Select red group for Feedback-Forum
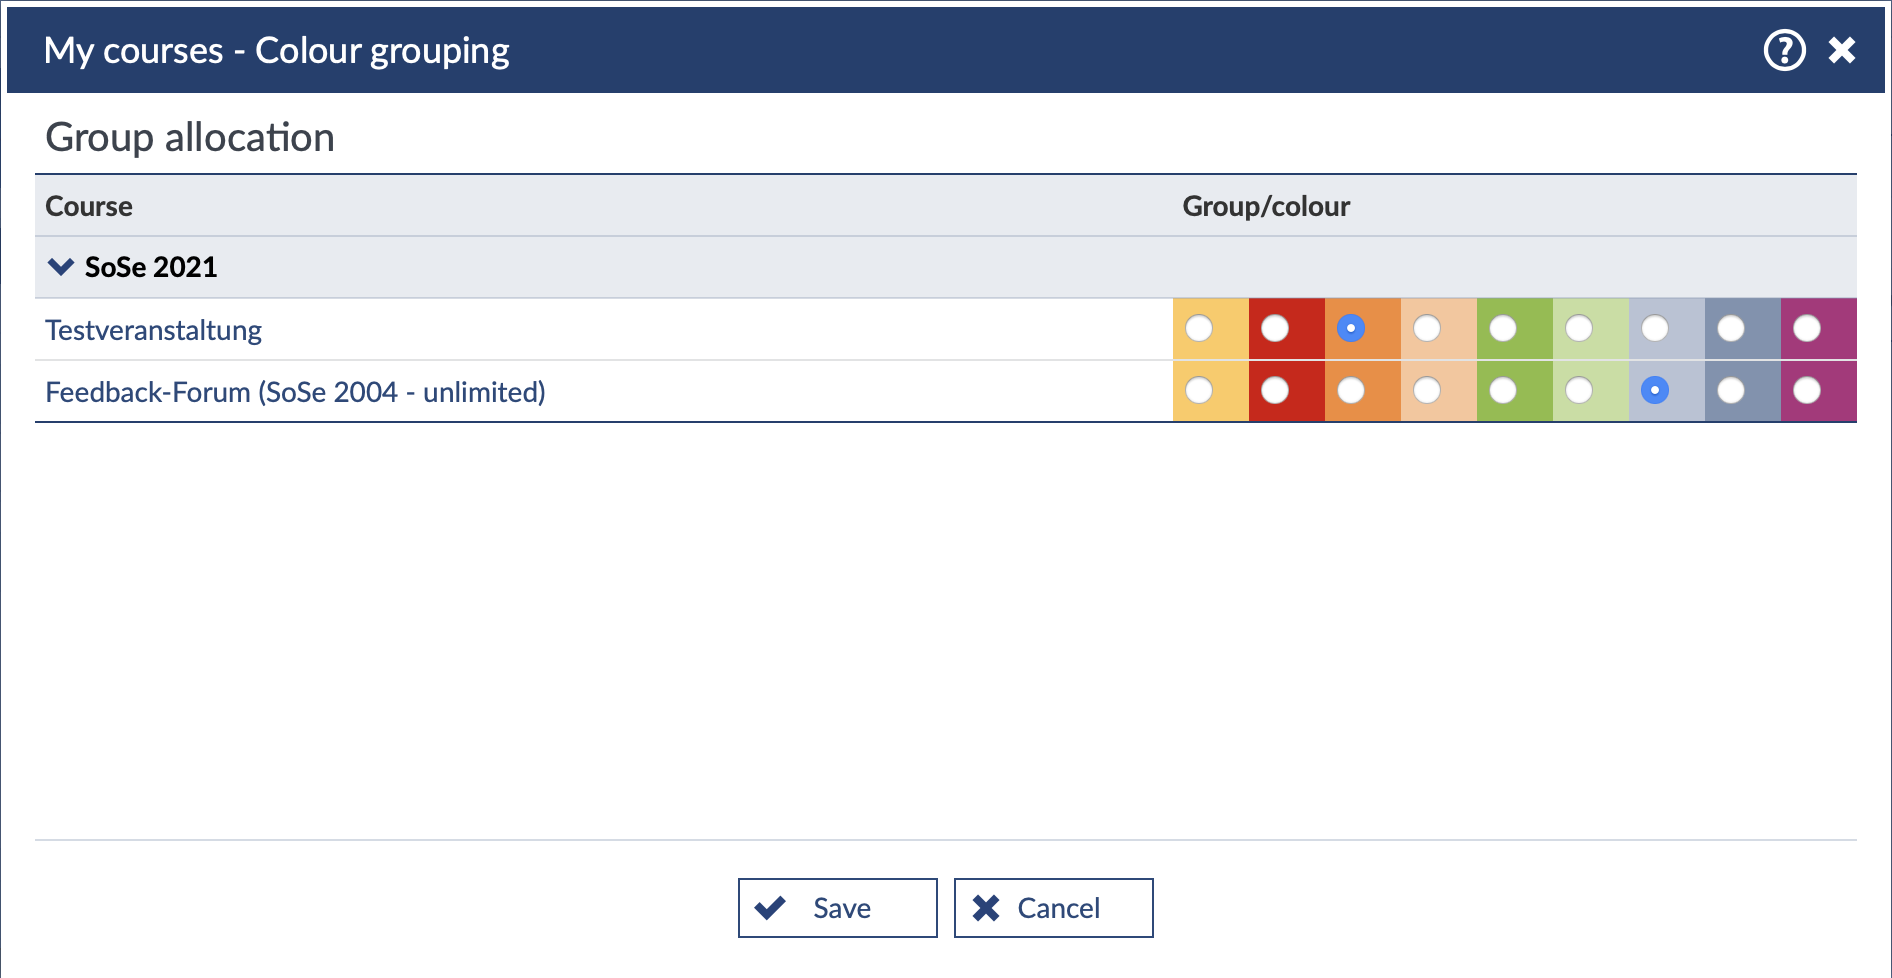 coord(1275,390)
